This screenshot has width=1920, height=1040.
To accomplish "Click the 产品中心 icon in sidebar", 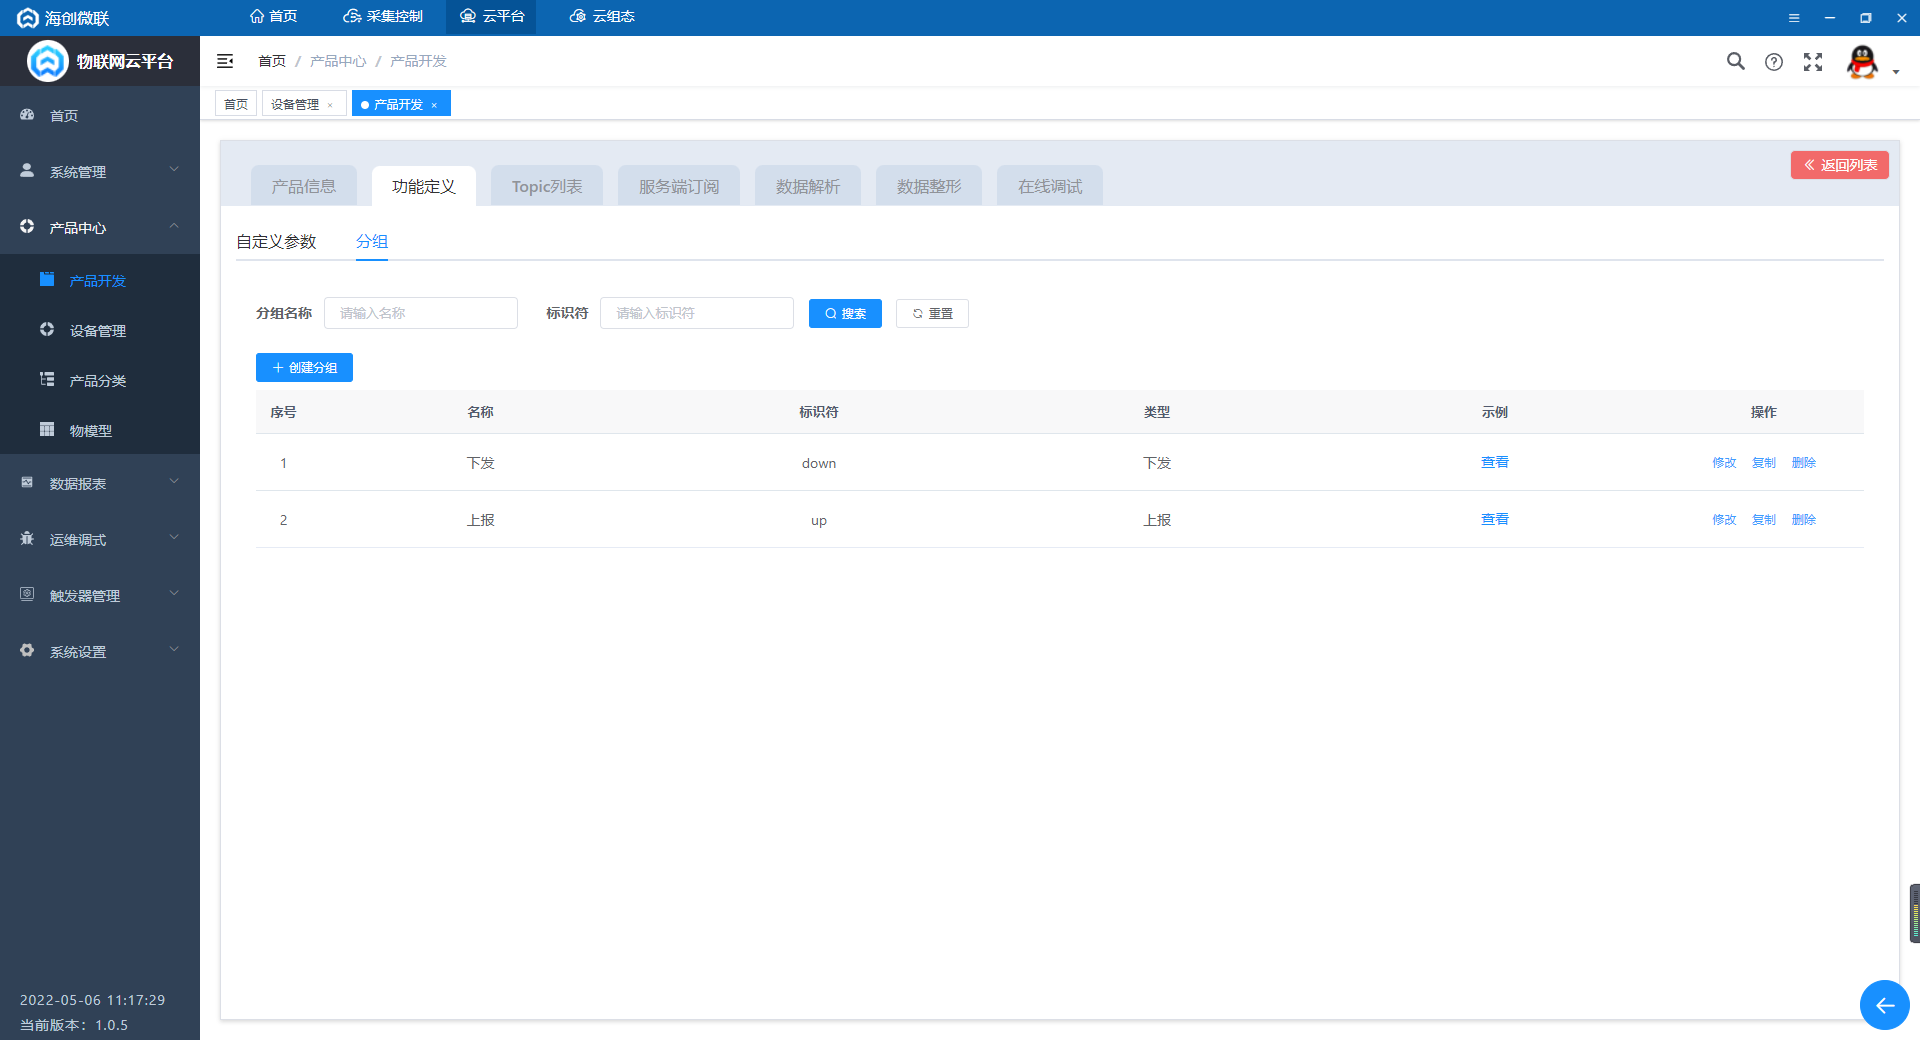I will click(27, 227).
